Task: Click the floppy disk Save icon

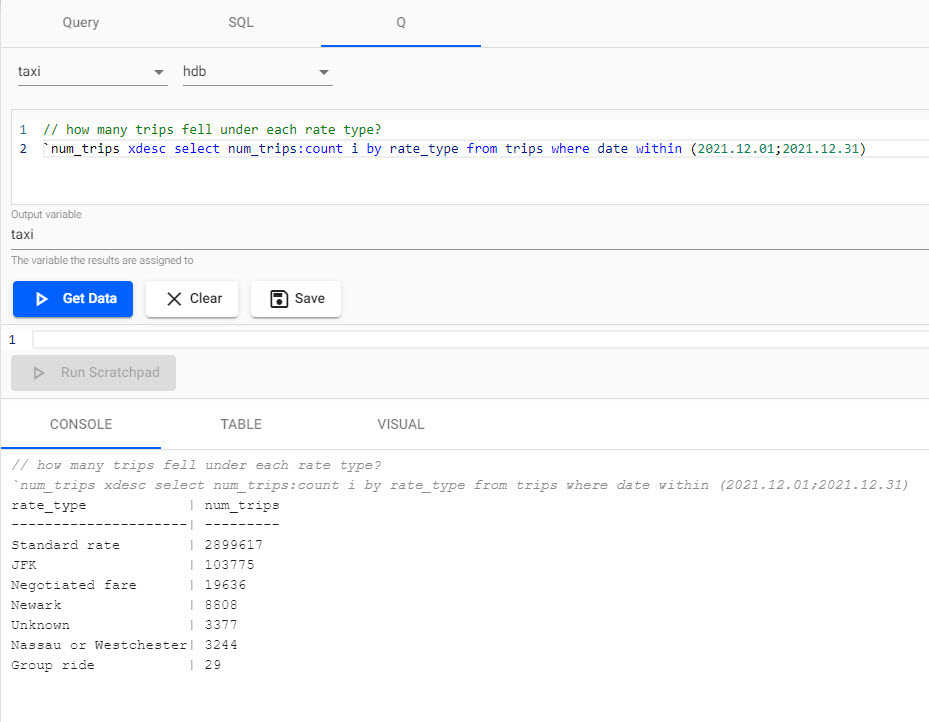Action: pos(280,299)
